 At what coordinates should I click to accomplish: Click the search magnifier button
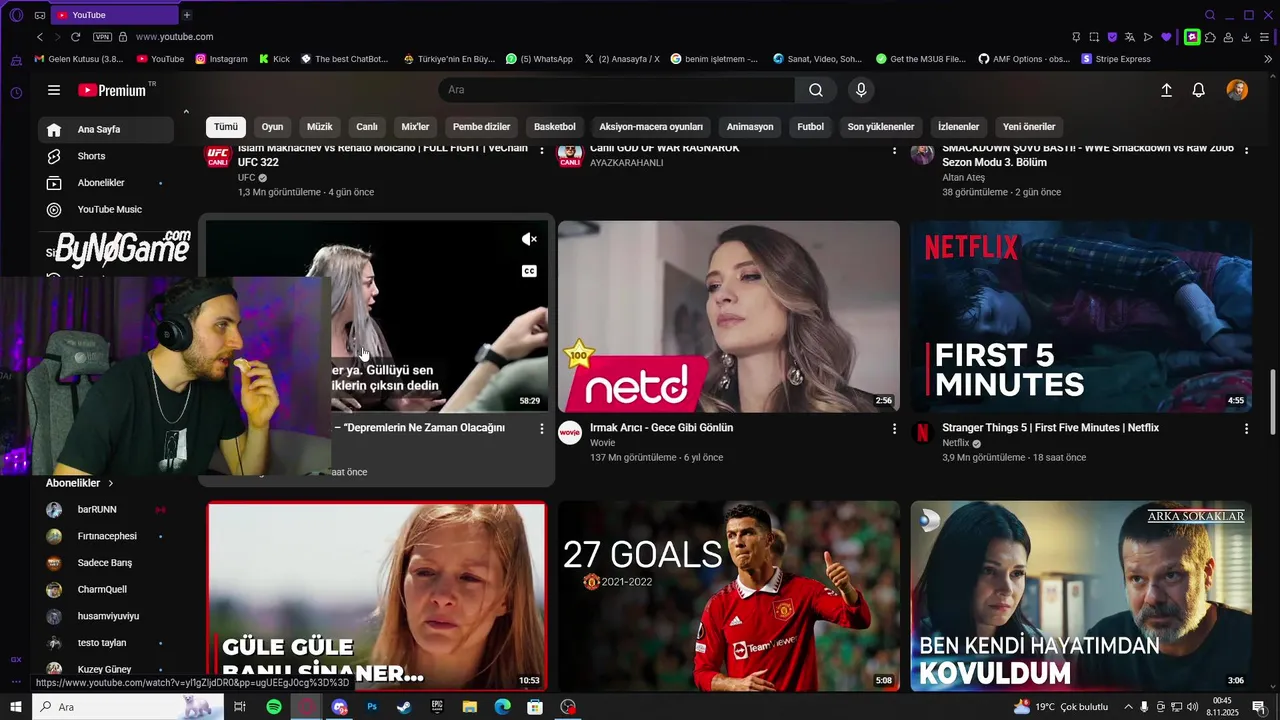pyautogui.click(x=816, y=90)
